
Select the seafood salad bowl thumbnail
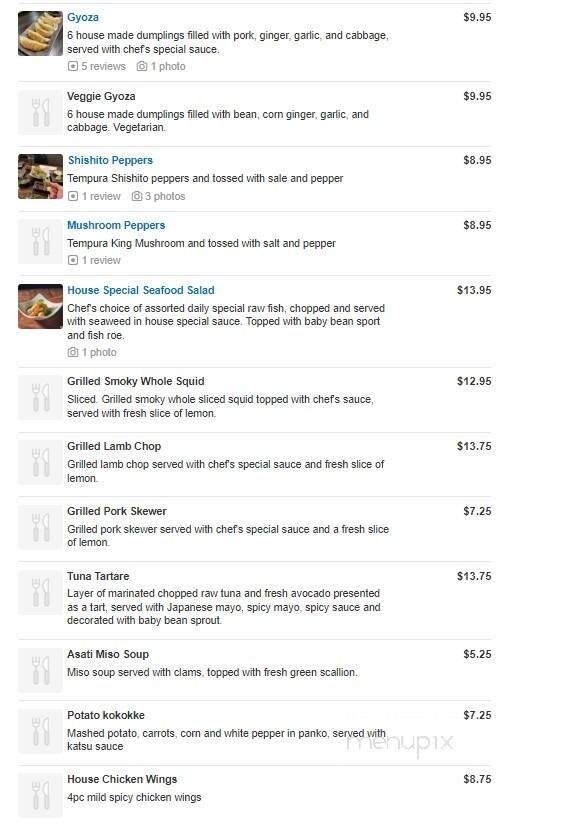click(38, 306)
